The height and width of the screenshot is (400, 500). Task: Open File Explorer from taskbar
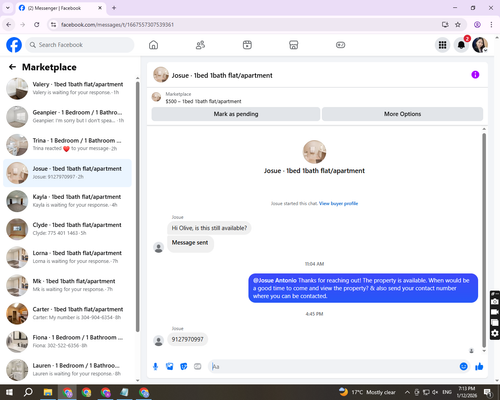(48, 392)
